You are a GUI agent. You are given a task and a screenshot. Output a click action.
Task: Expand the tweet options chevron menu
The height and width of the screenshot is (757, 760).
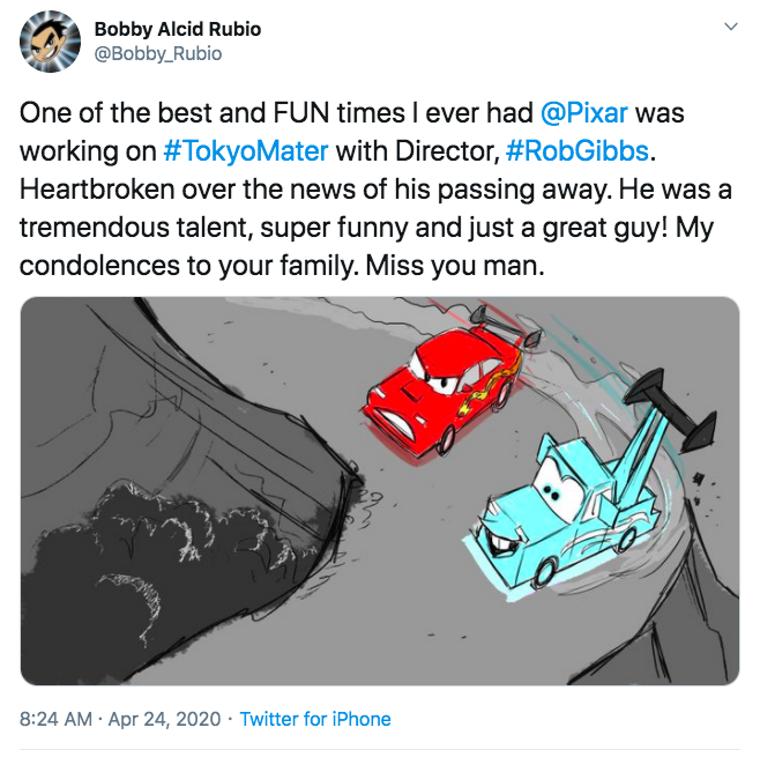click(731, 26)
